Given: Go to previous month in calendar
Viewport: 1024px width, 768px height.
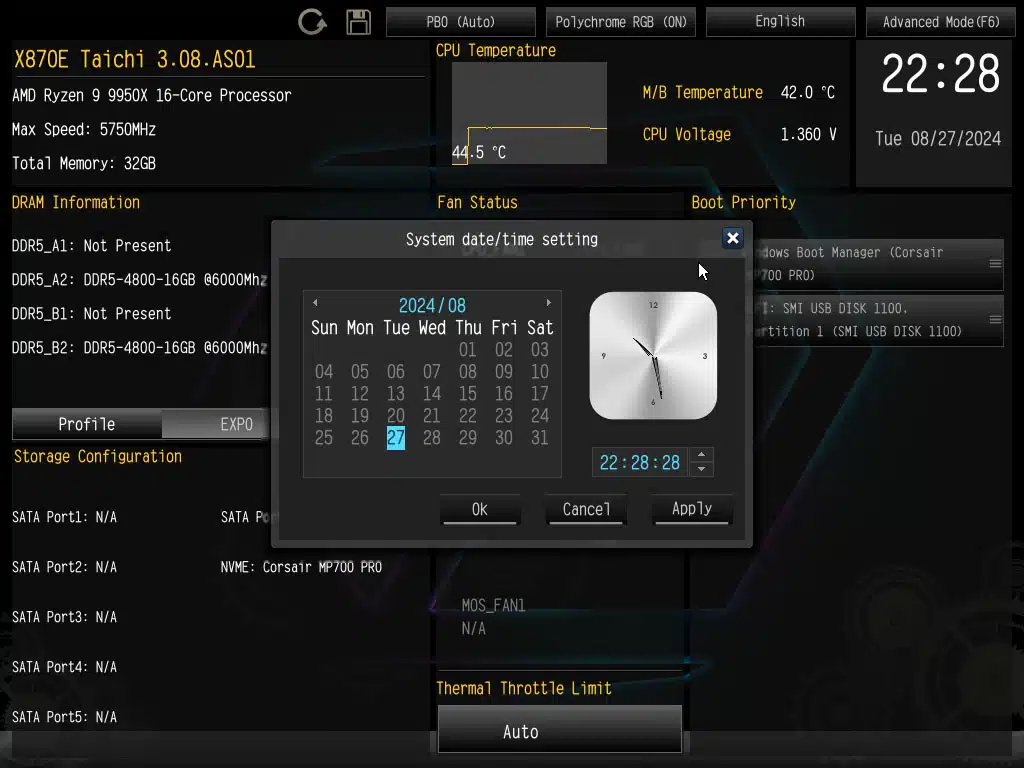Looking at the screenshot, I should click(x=315, y=303).
